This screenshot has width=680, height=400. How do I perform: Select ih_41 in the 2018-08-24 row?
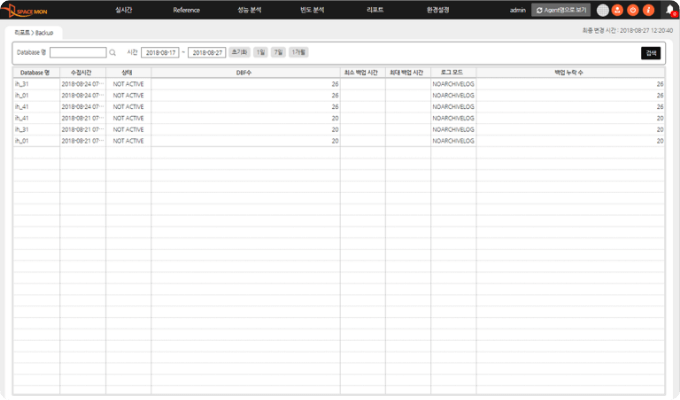(x=22, y=107)
